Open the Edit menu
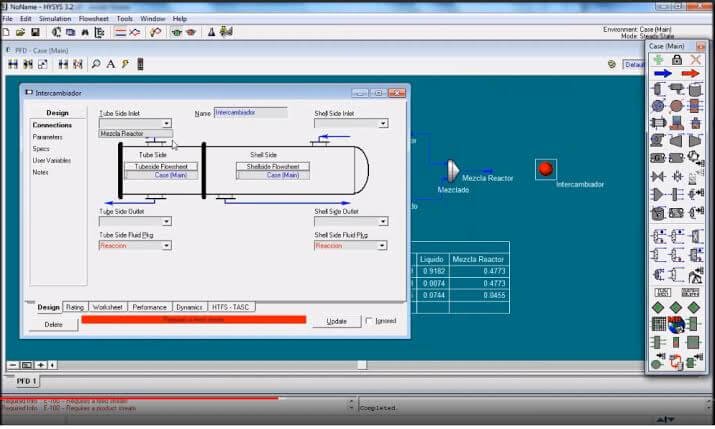This screenshot has height=429, width=715. [x=26, y=19]
